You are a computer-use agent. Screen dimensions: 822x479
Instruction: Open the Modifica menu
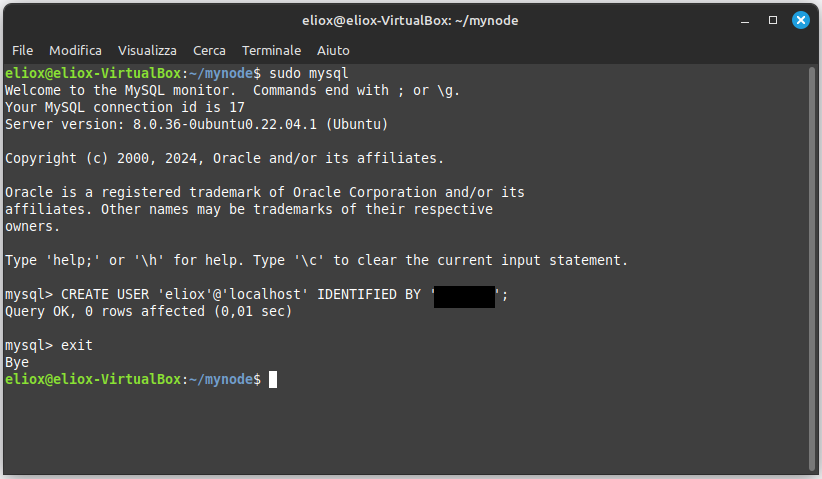click(75, 50)
